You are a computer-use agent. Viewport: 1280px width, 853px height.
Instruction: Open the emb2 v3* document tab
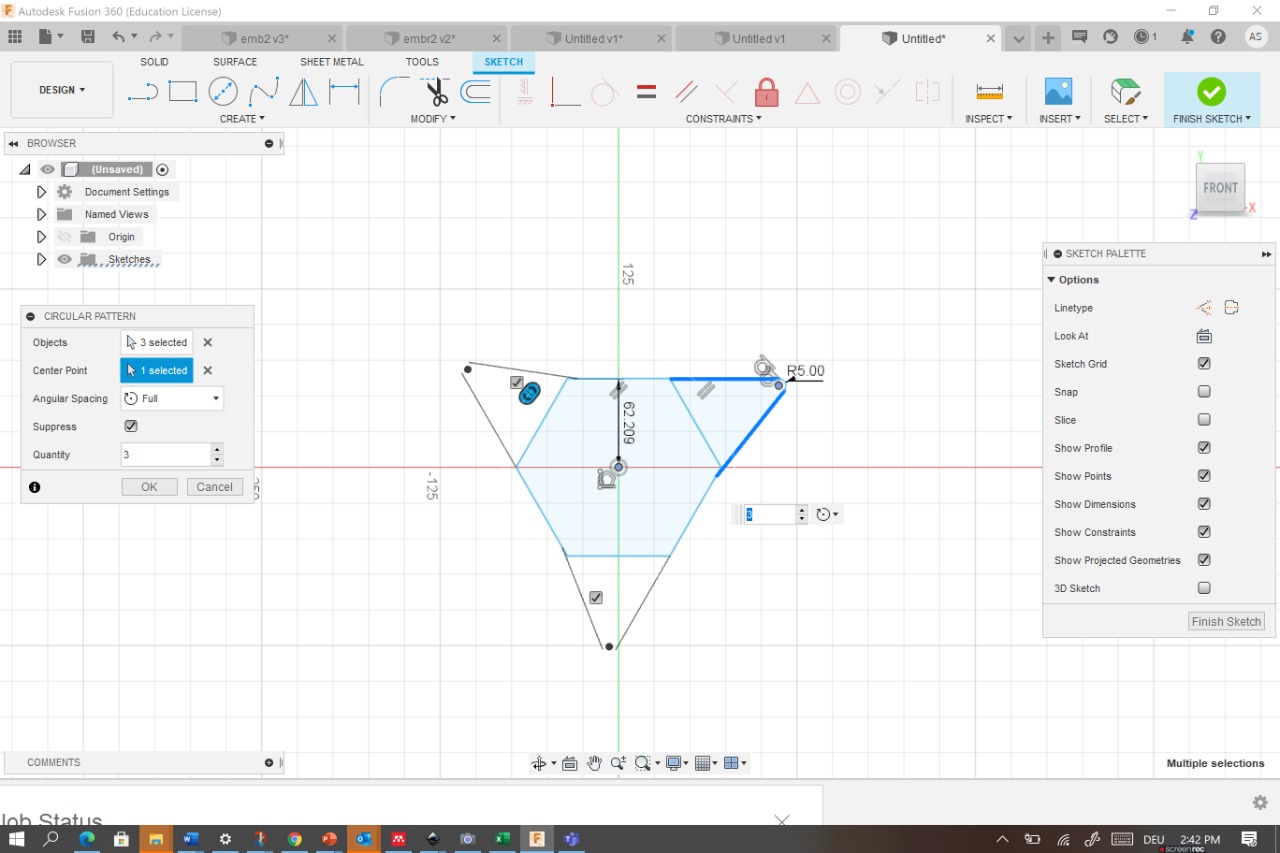[262, 38]
